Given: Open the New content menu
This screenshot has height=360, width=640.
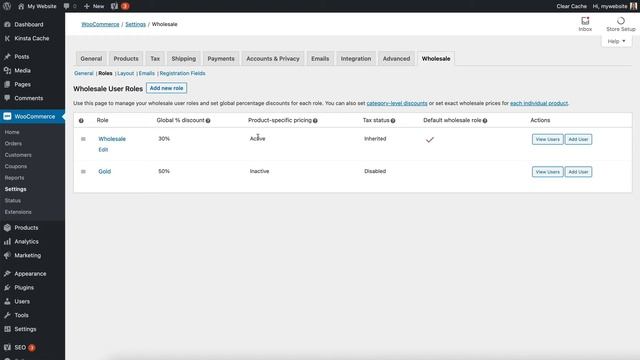Looking at the screenshot, I should tap(94, 6).
